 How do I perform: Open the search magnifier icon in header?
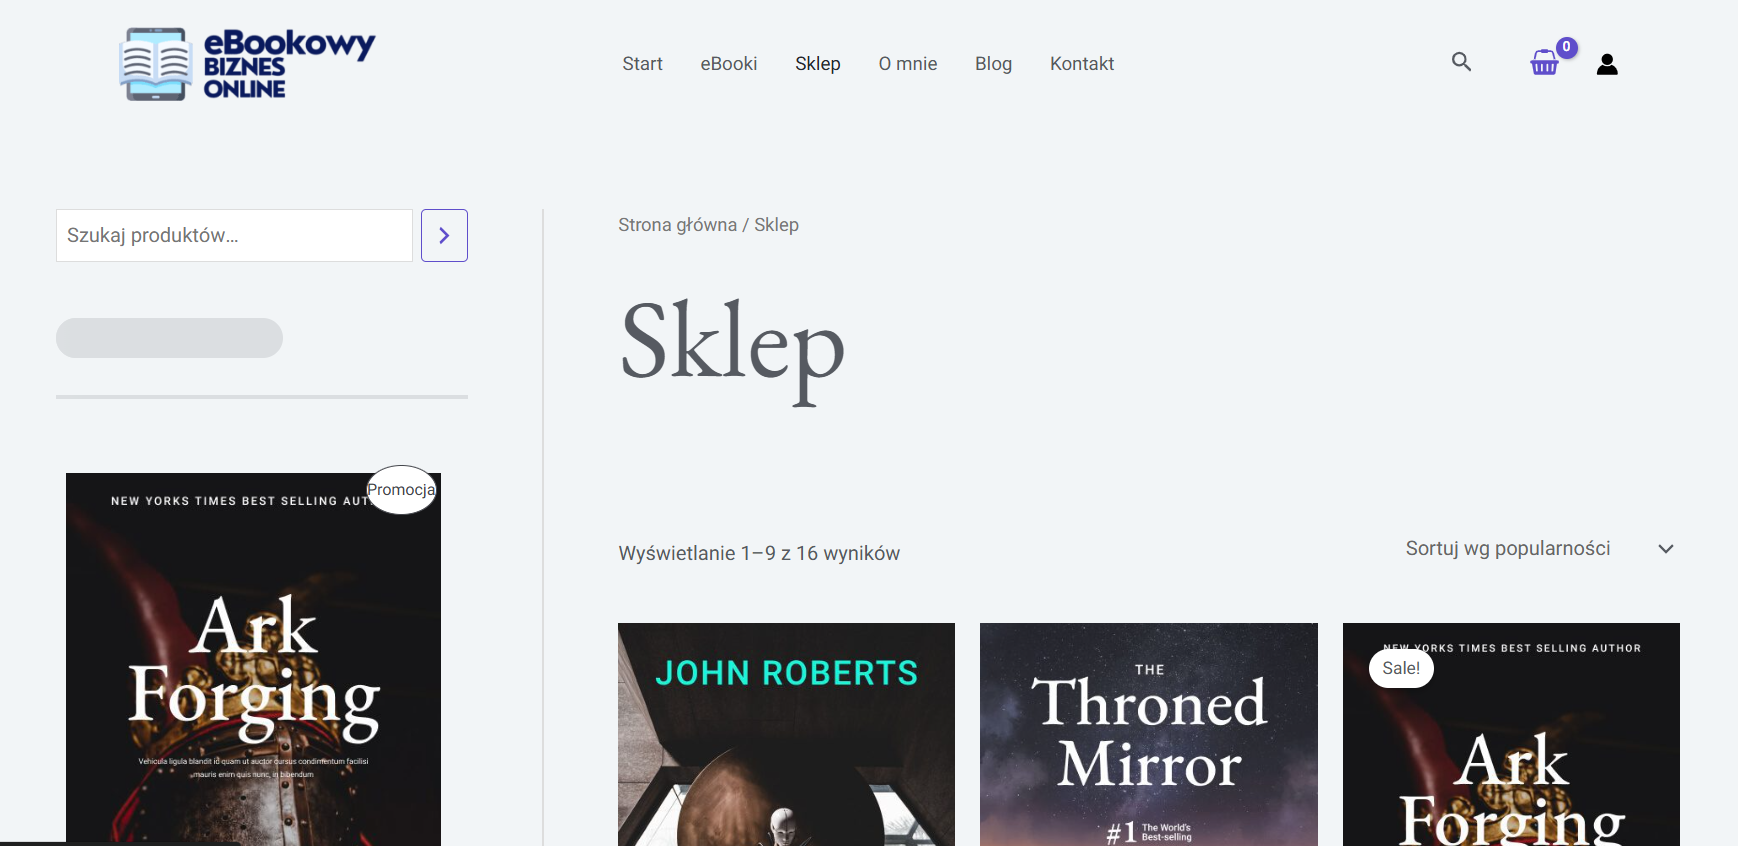[1461, 62]
